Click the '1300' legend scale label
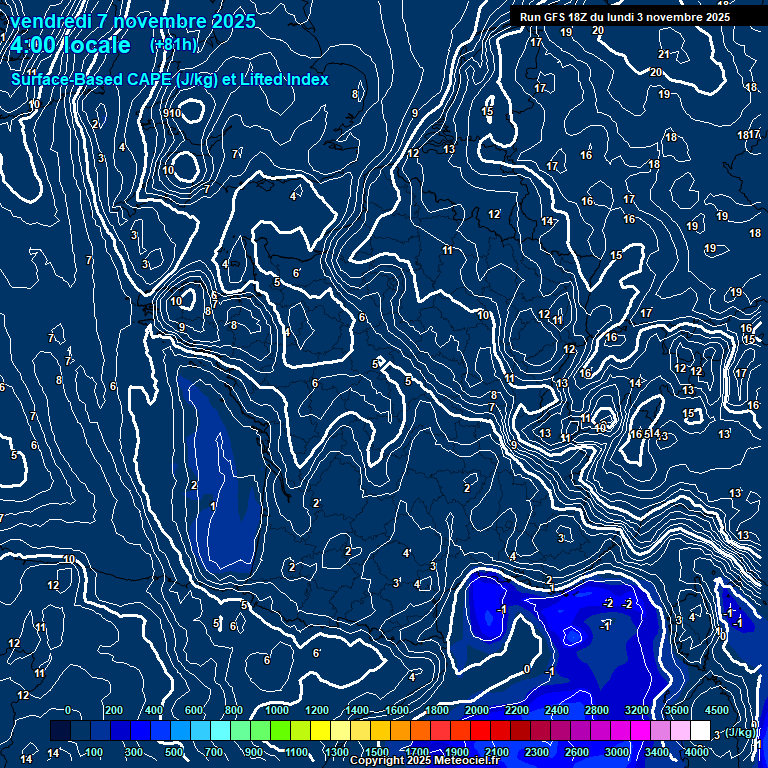The height and width of the screenshot is (768, 768). [337, 752]
